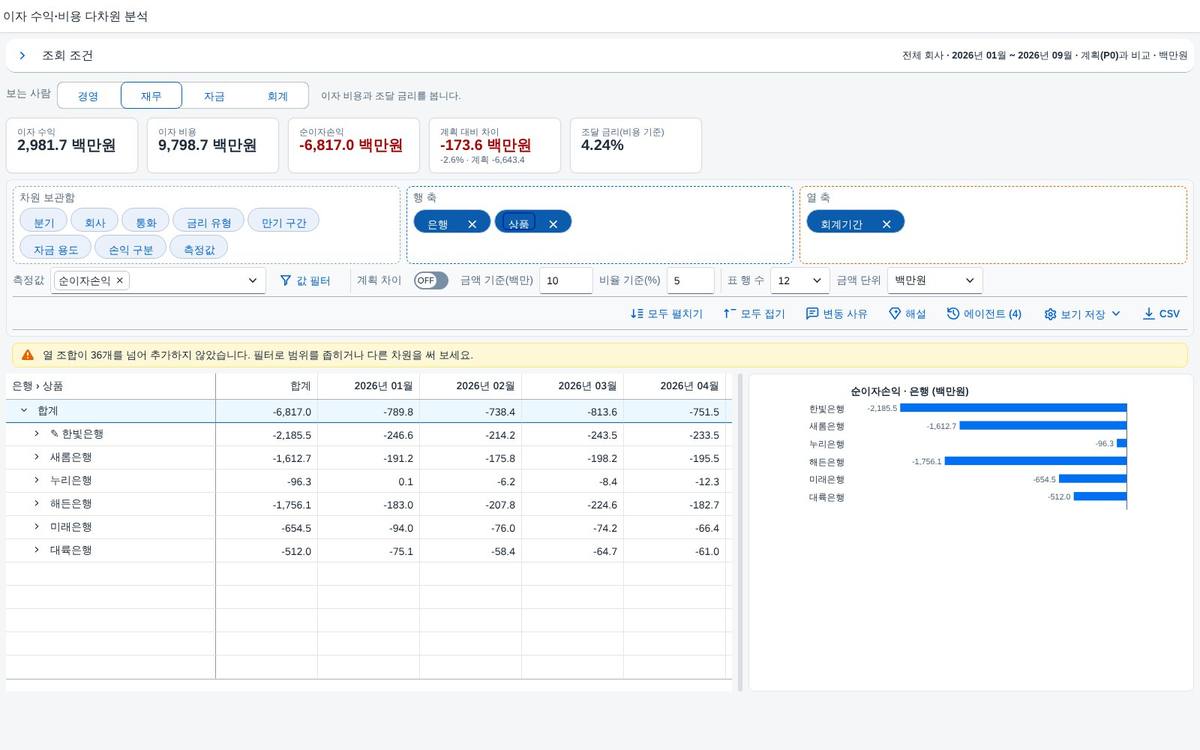
Task: Open the 금액 단위 dropdown
Action: [935, 281]
